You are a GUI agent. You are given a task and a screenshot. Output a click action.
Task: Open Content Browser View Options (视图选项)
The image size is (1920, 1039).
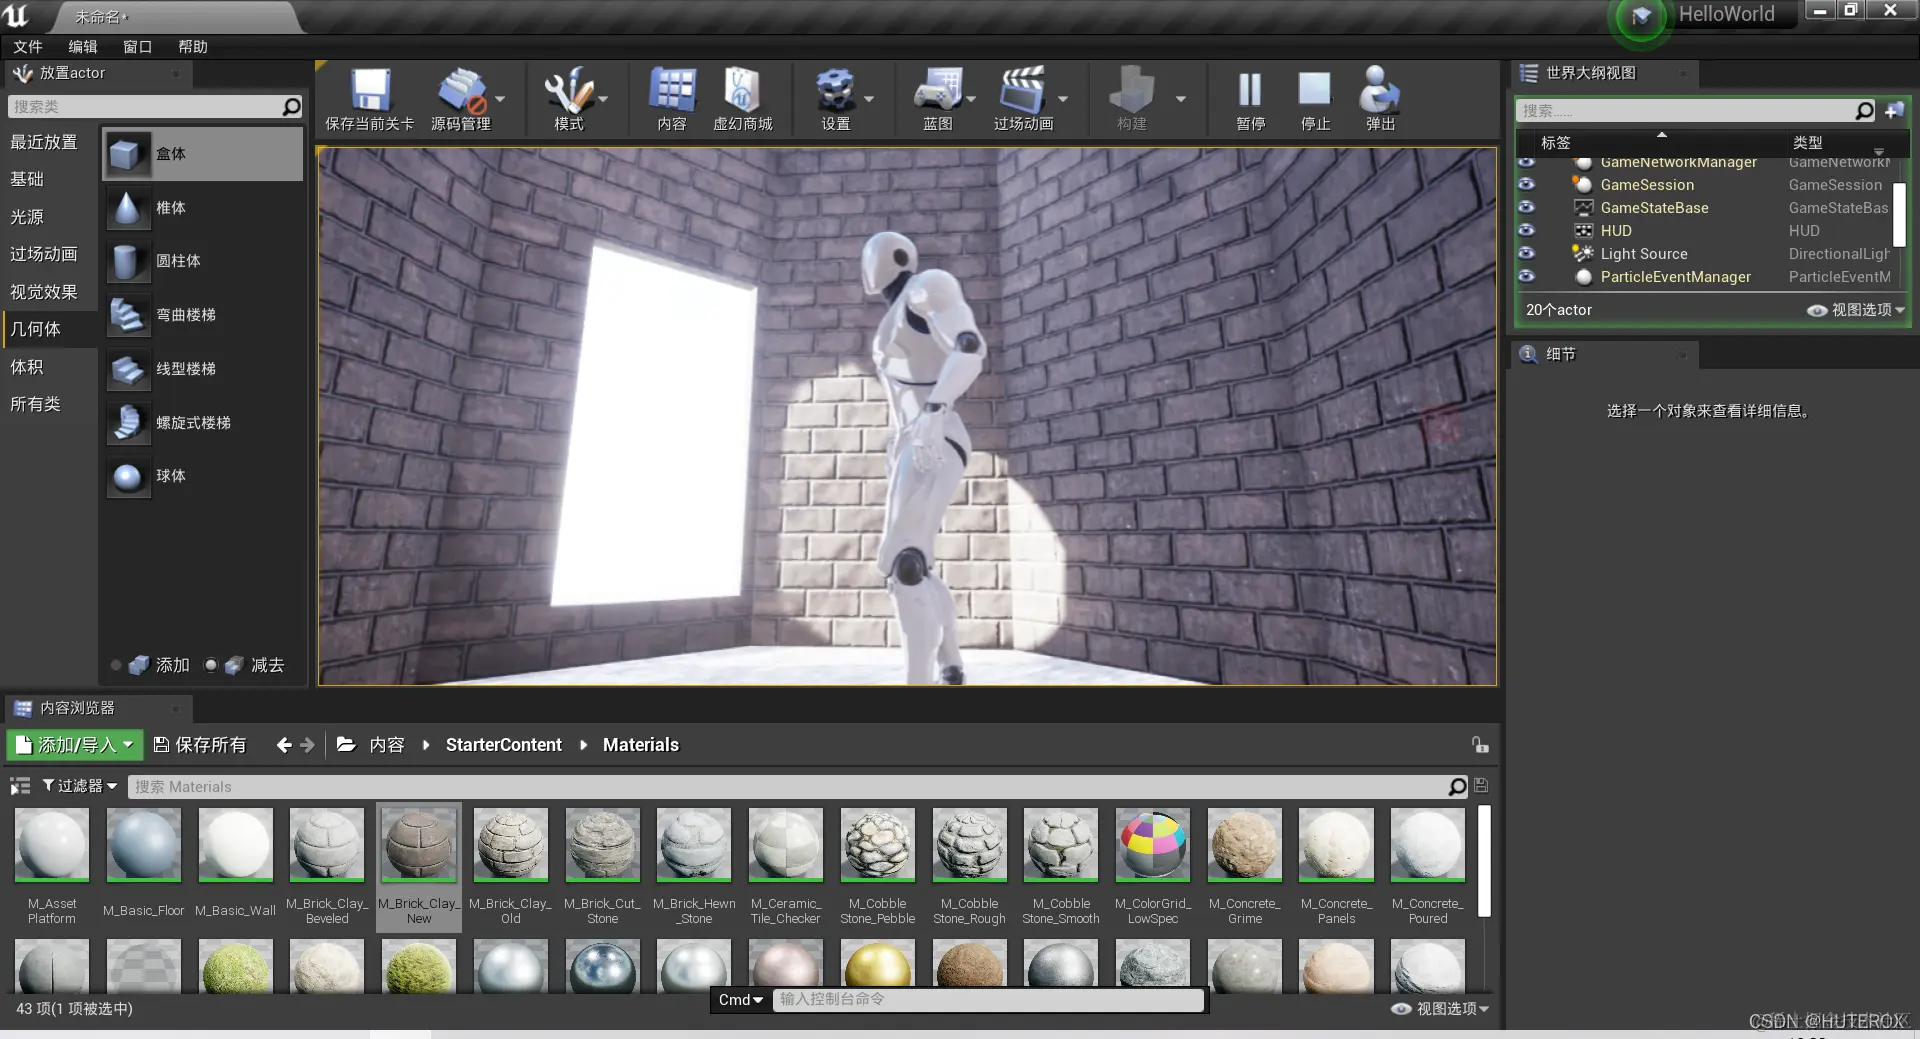coord(1440,1009)
